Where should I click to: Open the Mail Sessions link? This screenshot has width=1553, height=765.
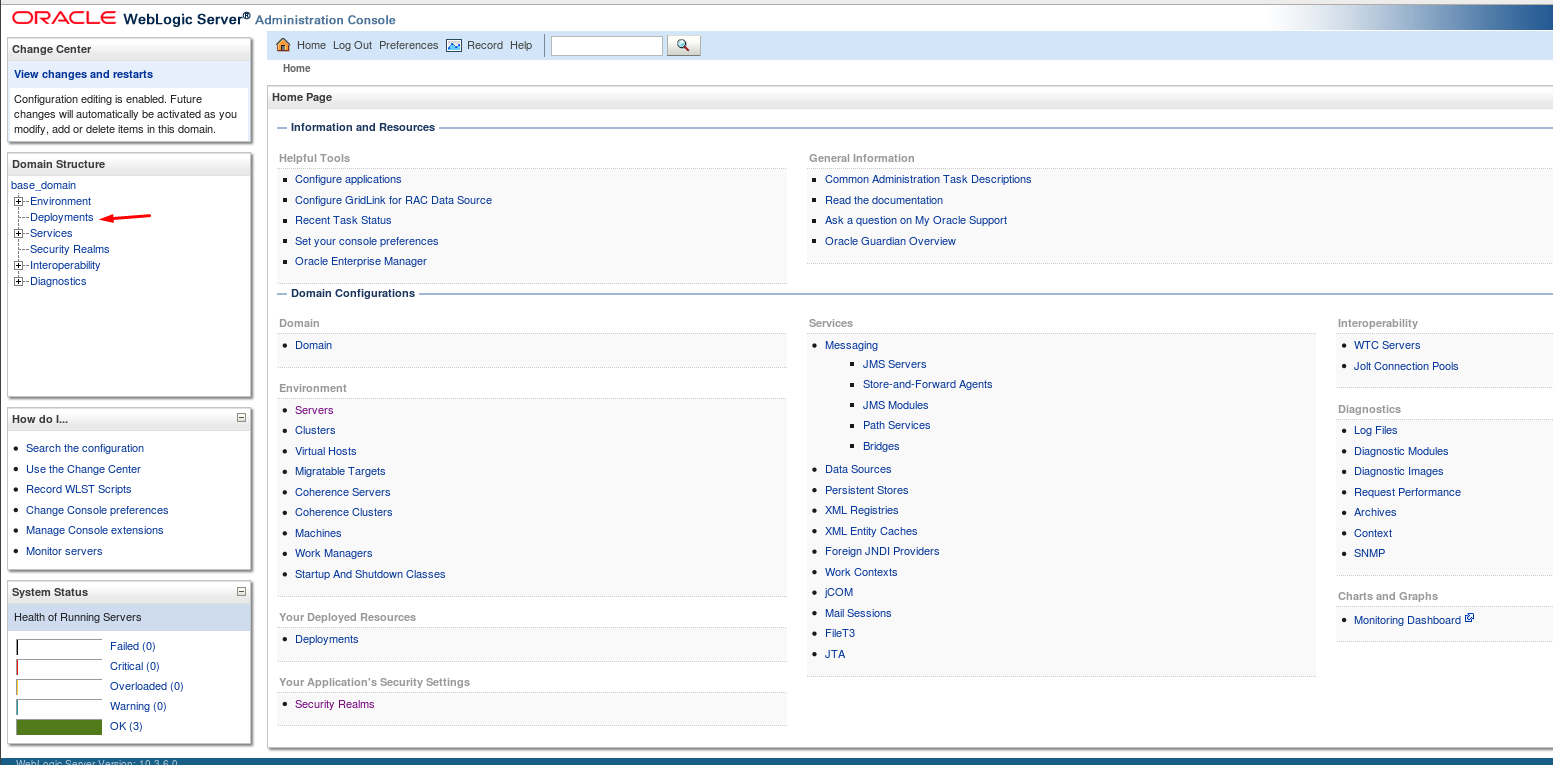click(x=858, y=613)
